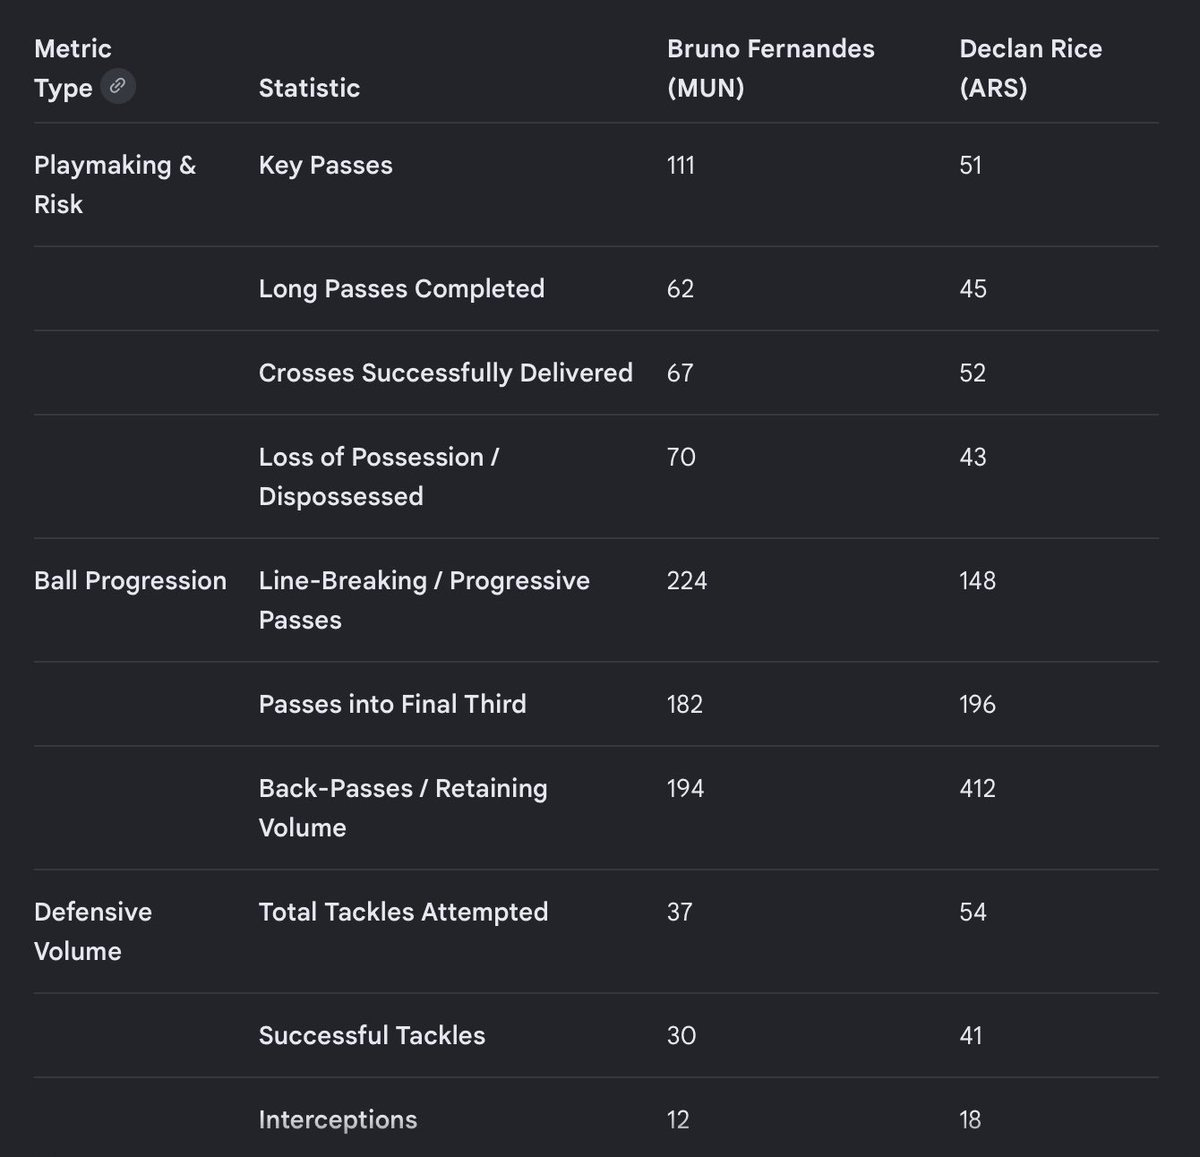Image resolution: width=1200 pixels, height=1157 pixels.
Task: Click the Long Passes Completed label
Action: [401, 289]
